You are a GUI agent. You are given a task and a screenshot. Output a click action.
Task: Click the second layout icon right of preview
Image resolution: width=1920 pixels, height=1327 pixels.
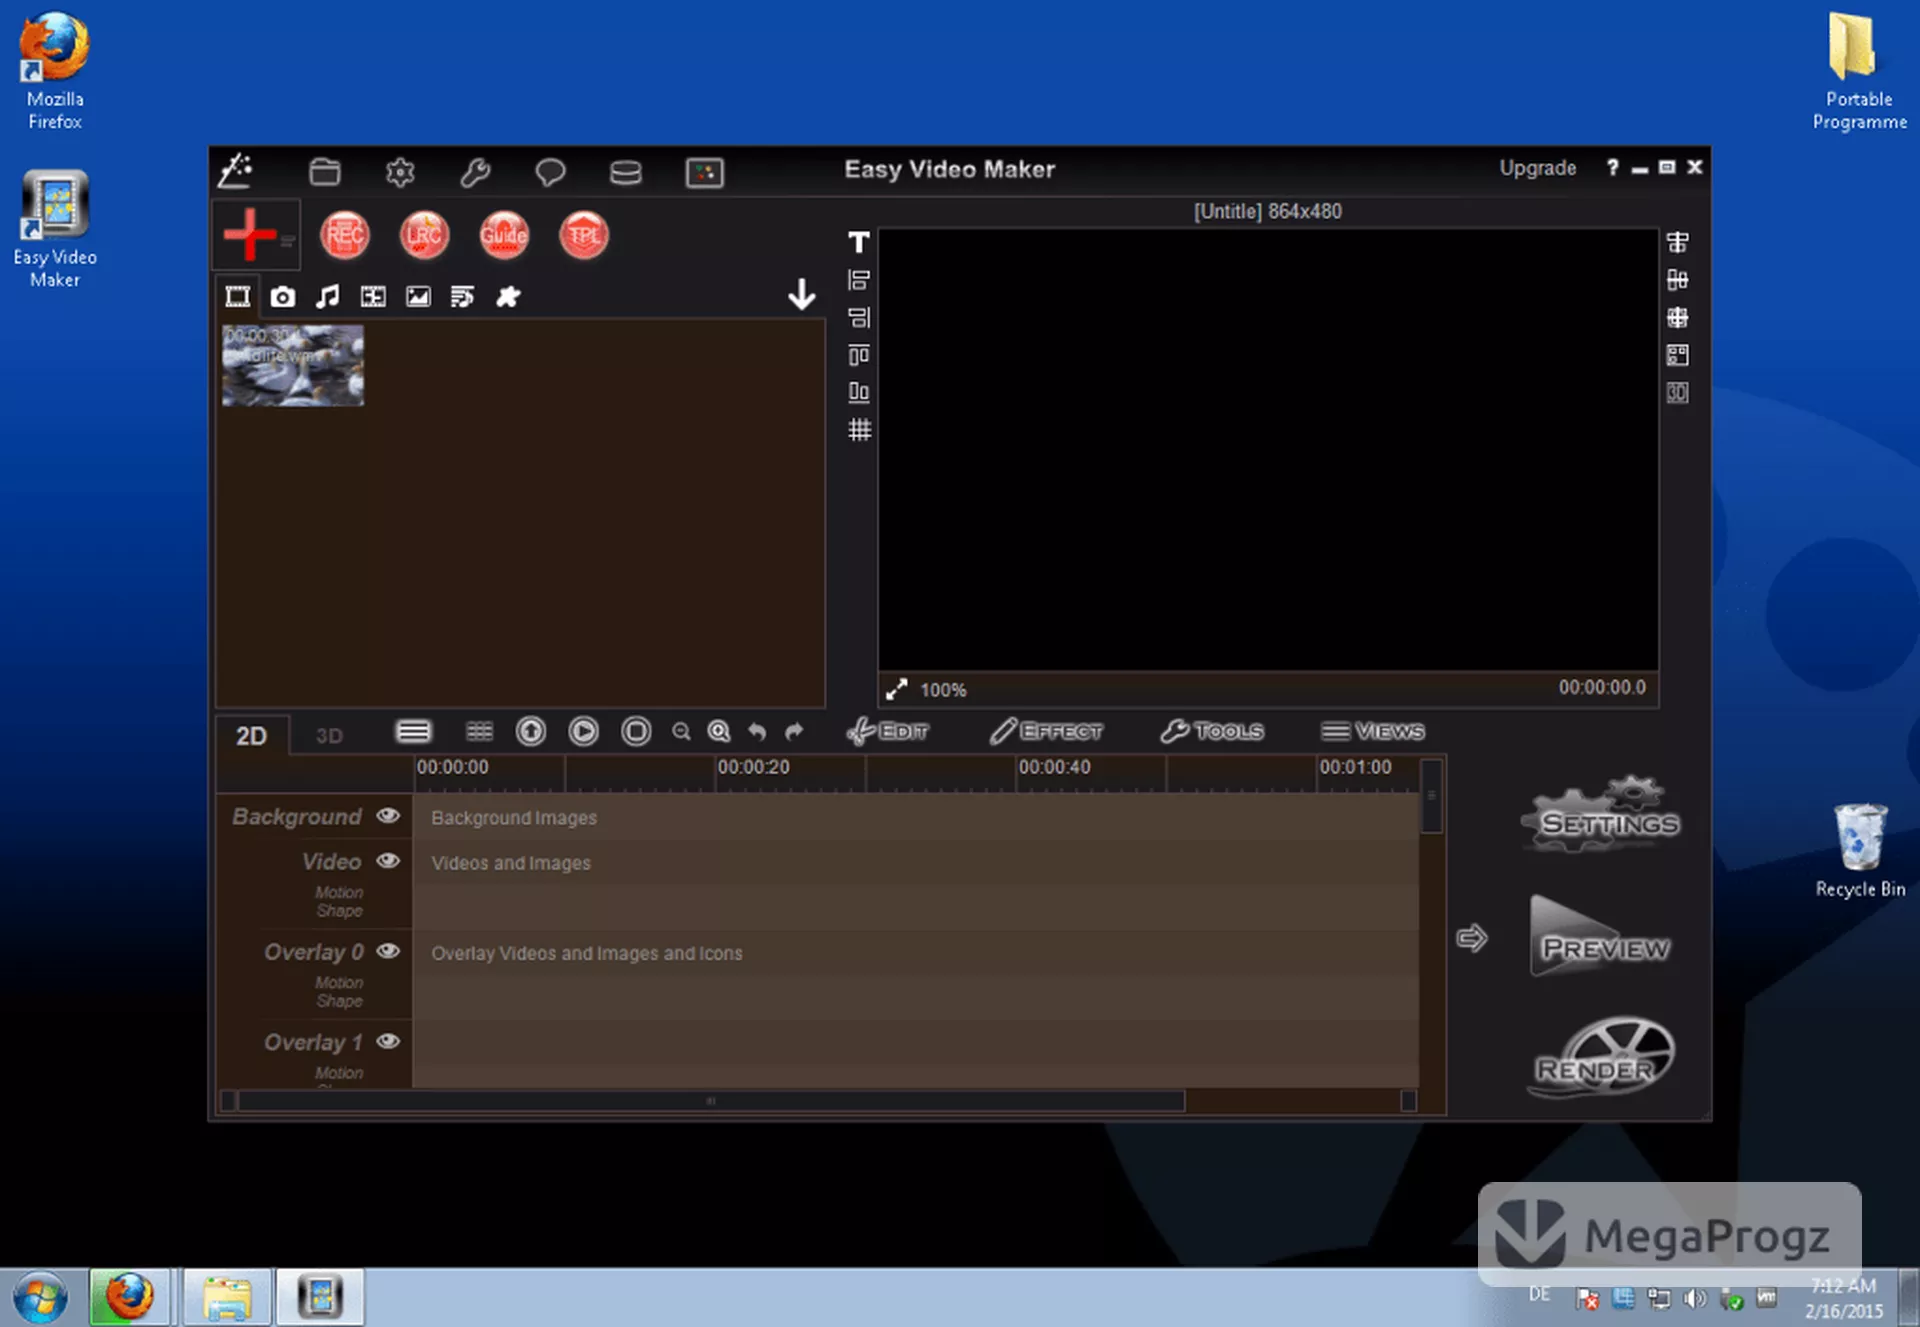1678,280
